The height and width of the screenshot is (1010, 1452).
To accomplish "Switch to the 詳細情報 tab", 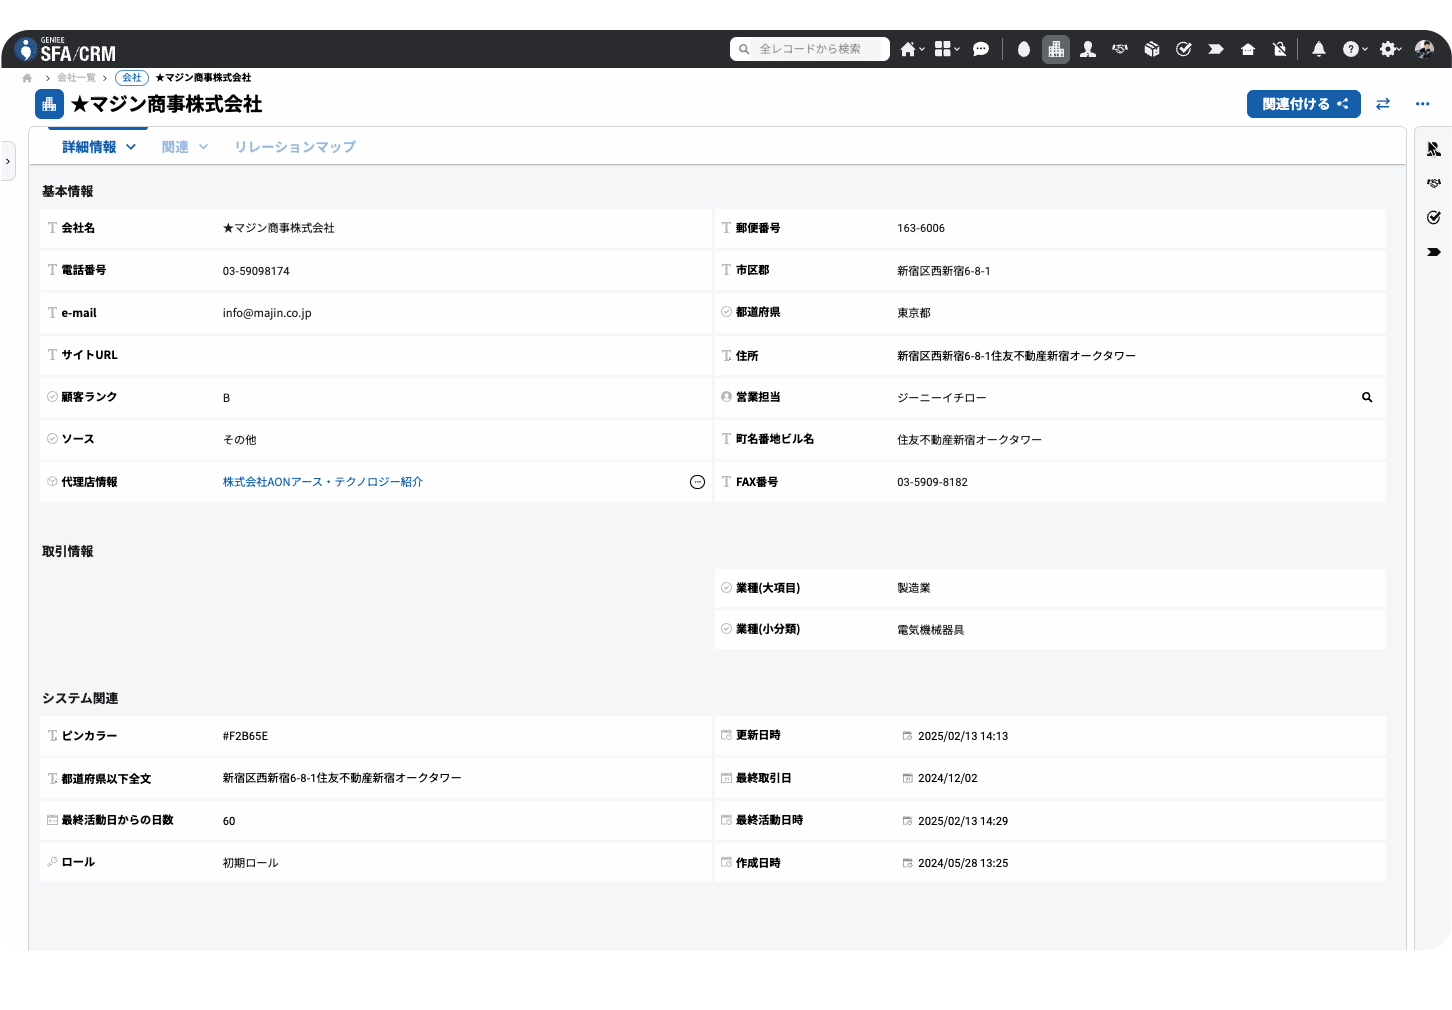I will click(89, 147).
